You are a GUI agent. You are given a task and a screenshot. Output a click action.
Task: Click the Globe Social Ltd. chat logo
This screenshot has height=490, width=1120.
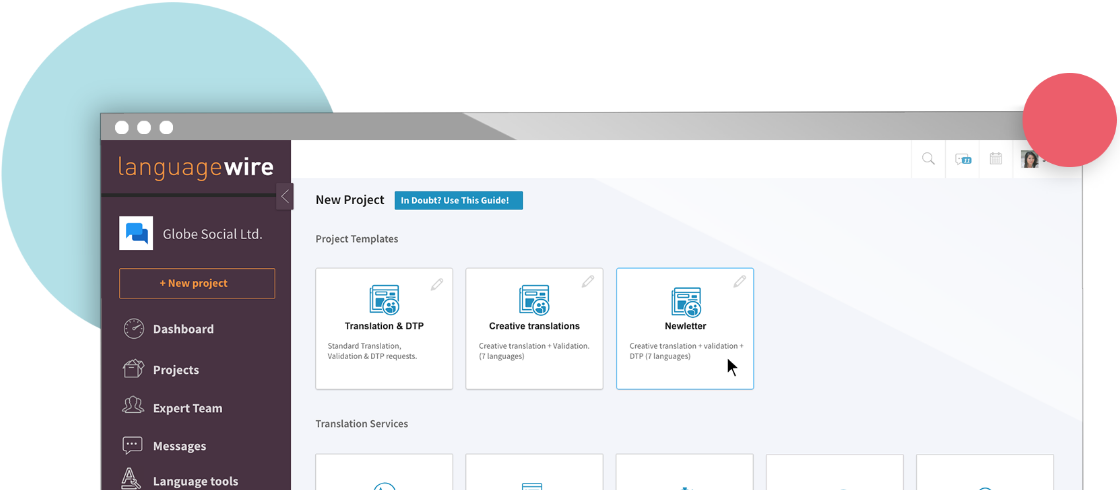[x=136, y=233]
